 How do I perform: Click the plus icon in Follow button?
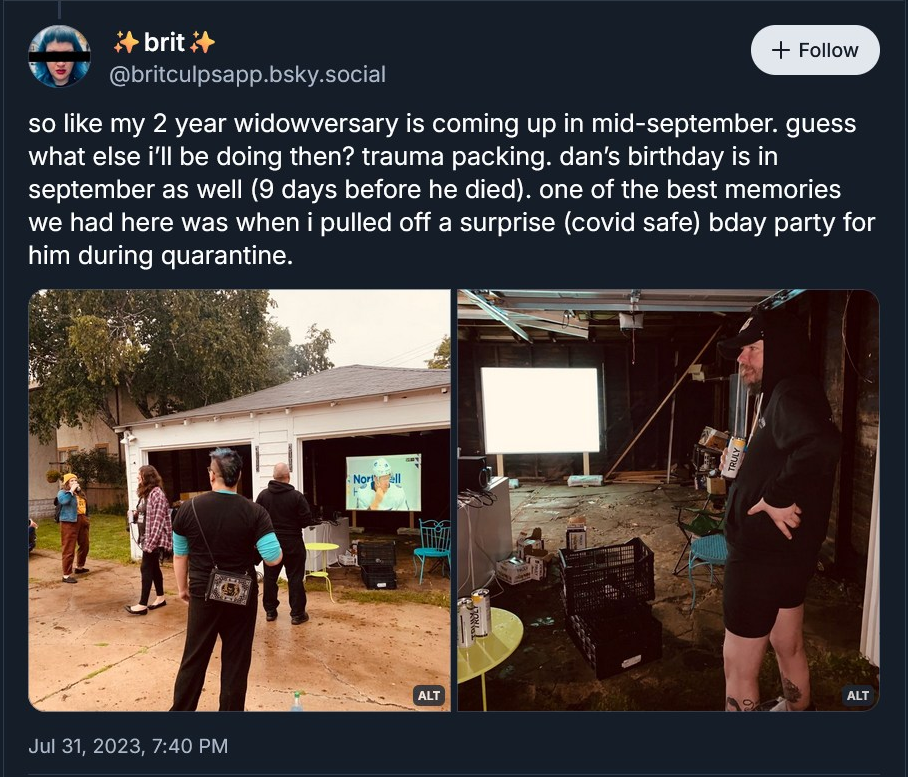tap(781, 50)
